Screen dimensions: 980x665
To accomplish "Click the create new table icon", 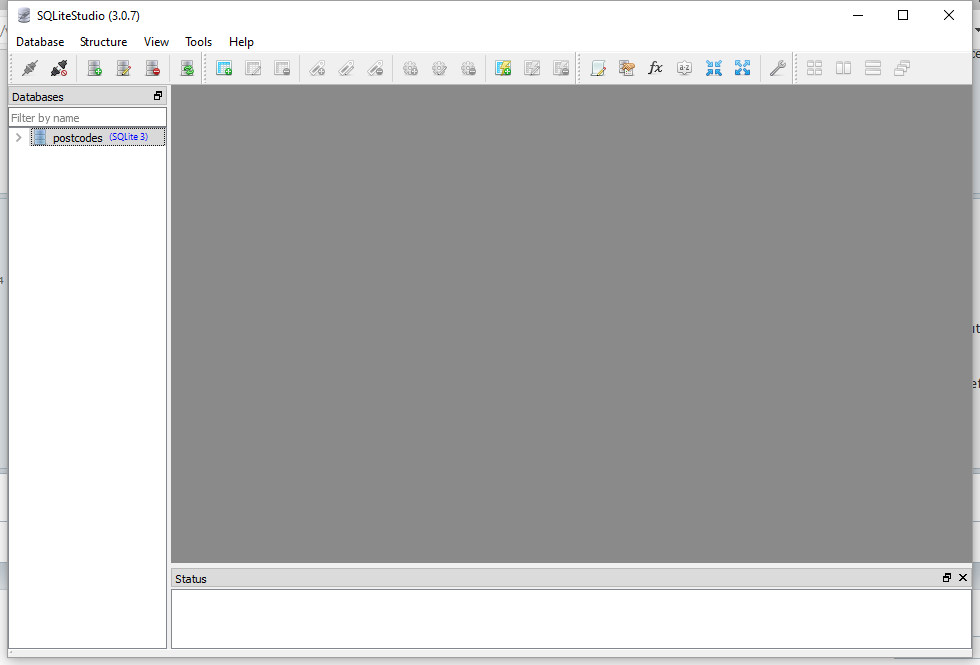I will pyautogui.click(x=224, y=68).
